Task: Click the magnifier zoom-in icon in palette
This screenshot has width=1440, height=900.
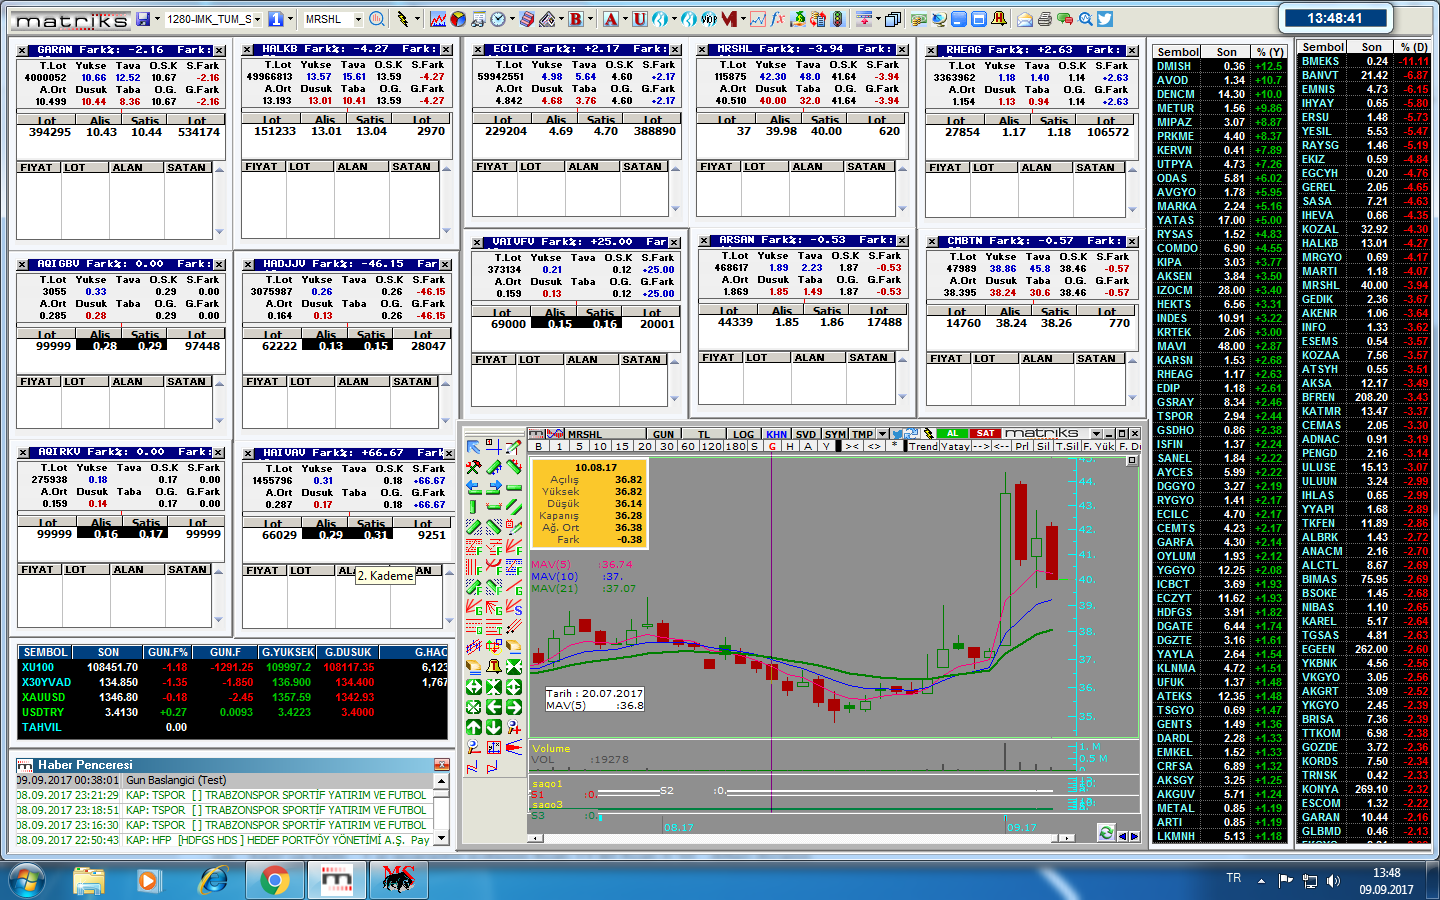Action: (x=514, y=726)
